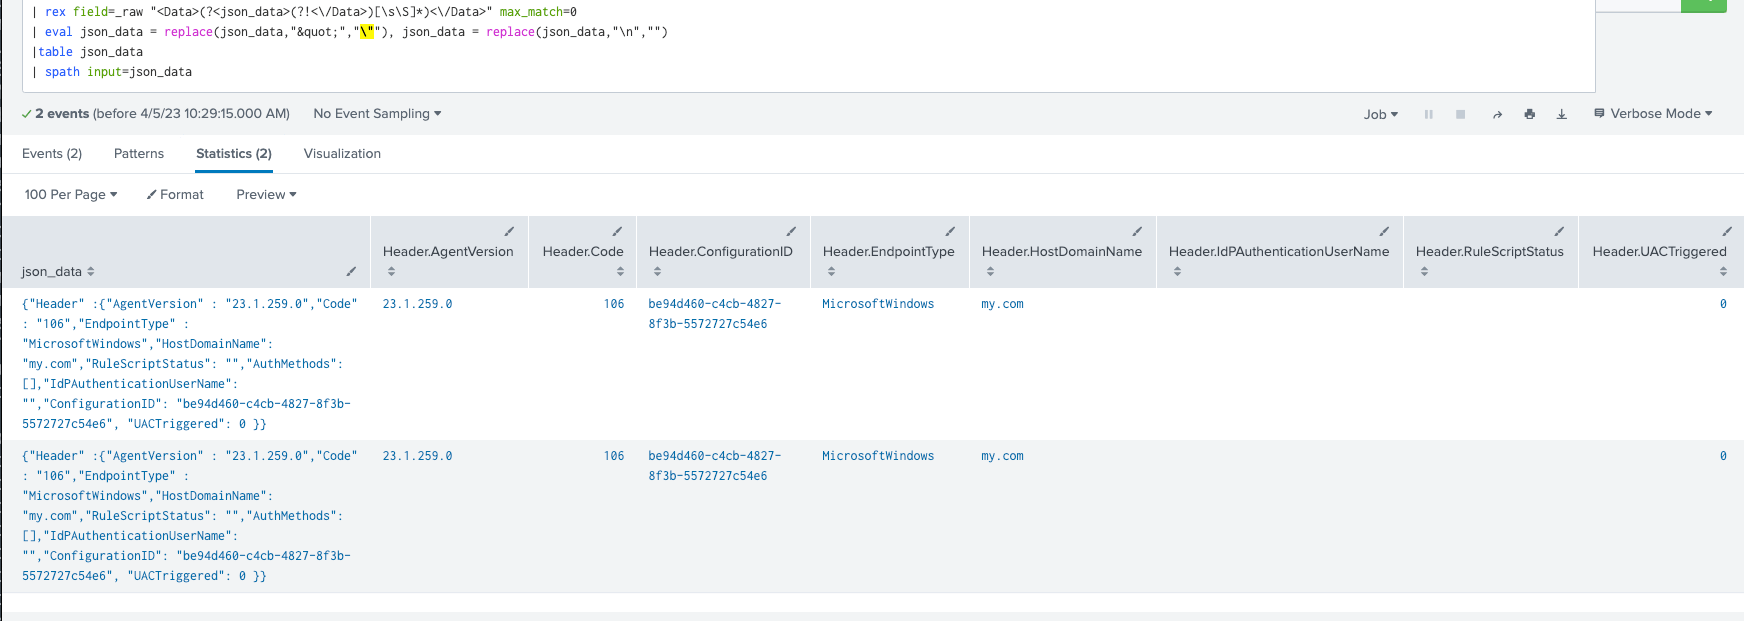Click MicrosoftWindows in the first row

tap(878, 304)
